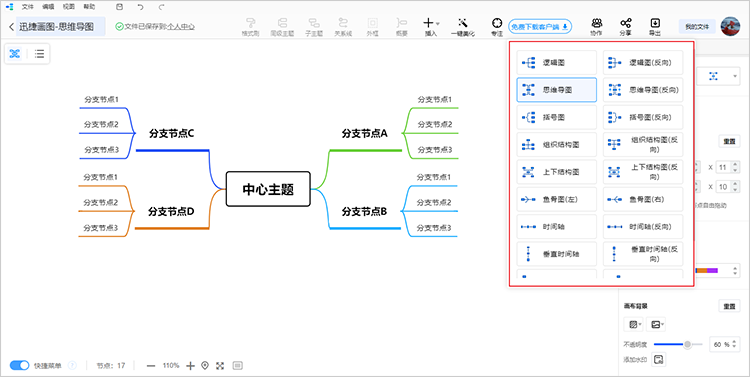Image resolution: width=750 pixels, height=377 pixels.
Task: Choose the 组织结构图 layout
Action: point(557,144)
